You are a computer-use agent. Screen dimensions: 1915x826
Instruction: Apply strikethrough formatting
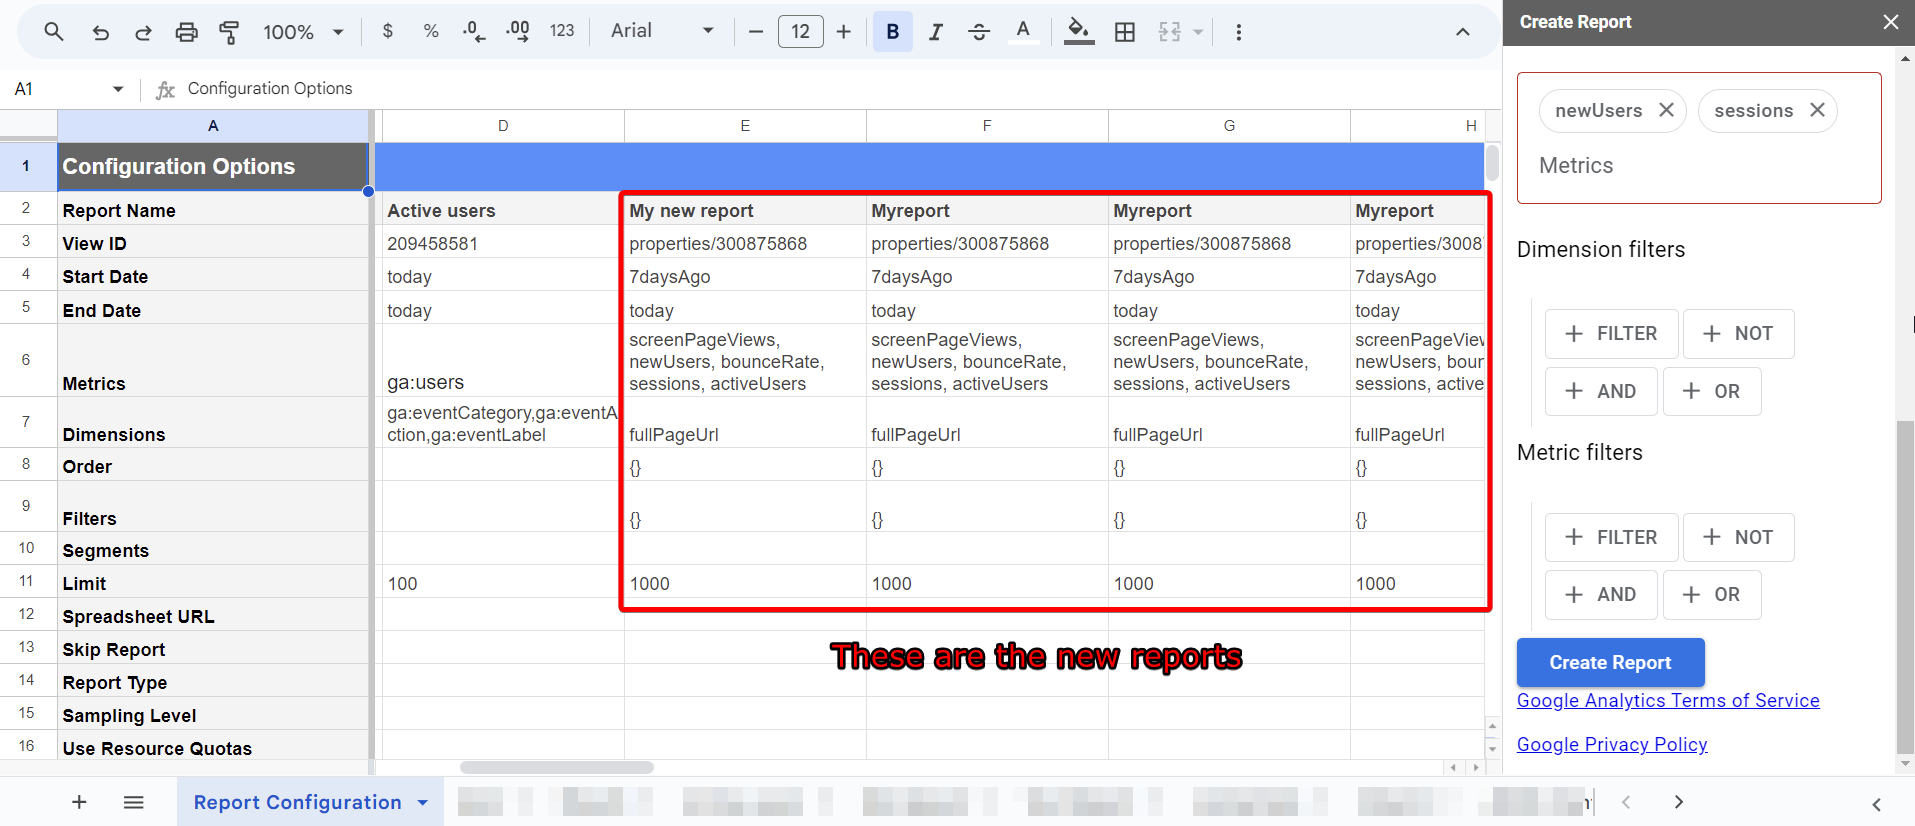(x=979, y=32)
